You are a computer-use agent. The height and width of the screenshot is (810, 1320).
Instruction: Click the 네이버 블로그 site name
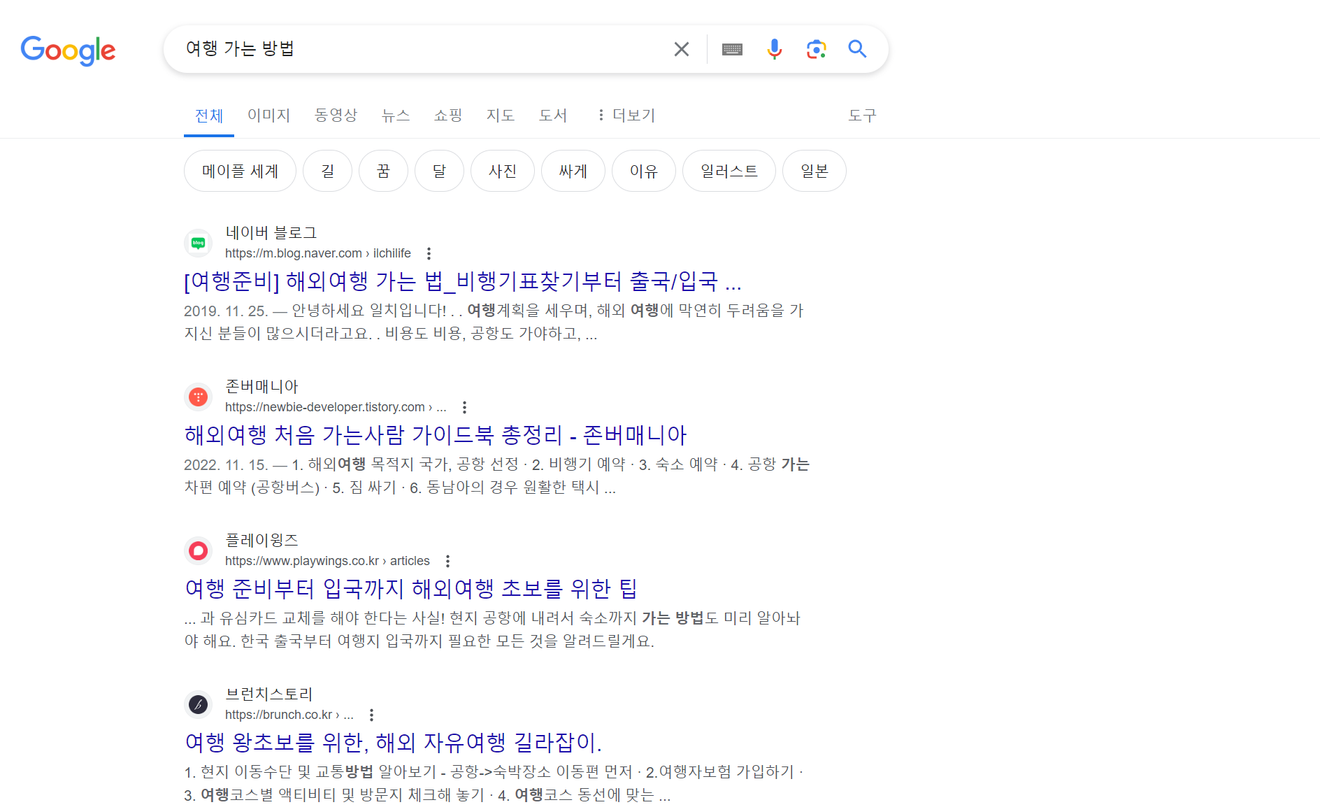270,232
